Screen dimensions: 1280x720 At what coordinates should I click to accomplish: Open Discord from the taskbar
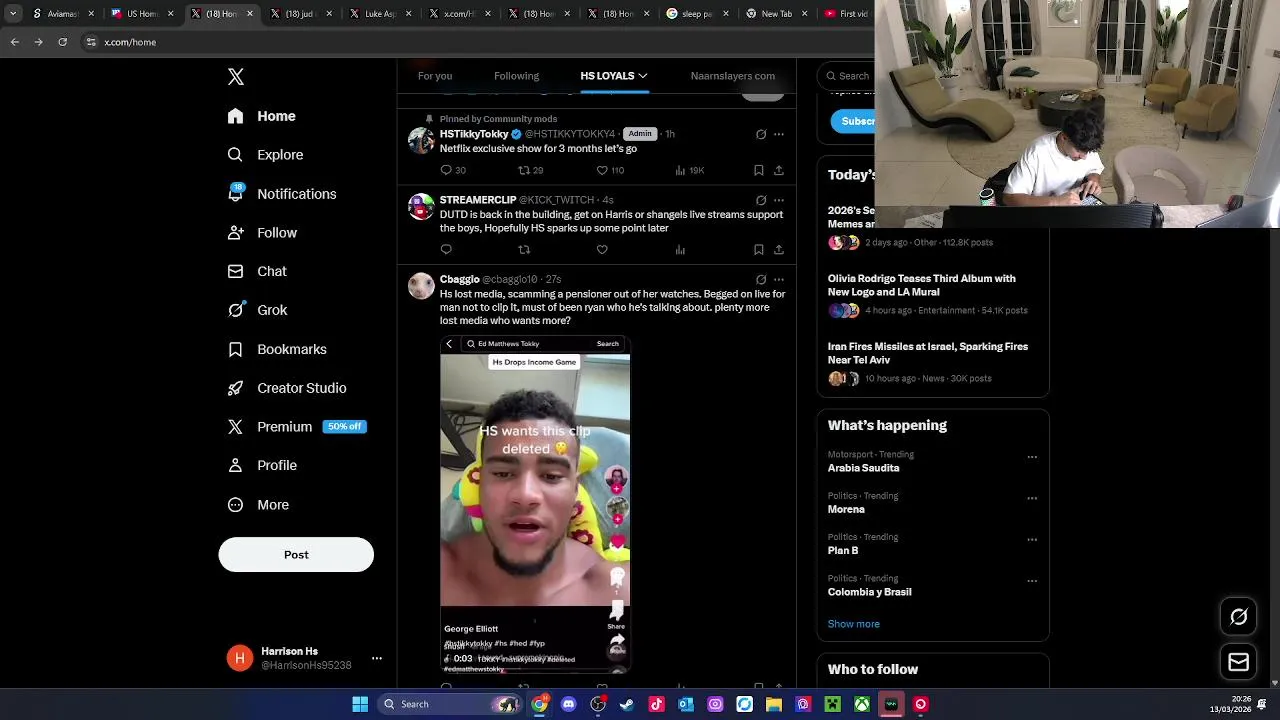(569, 704)
